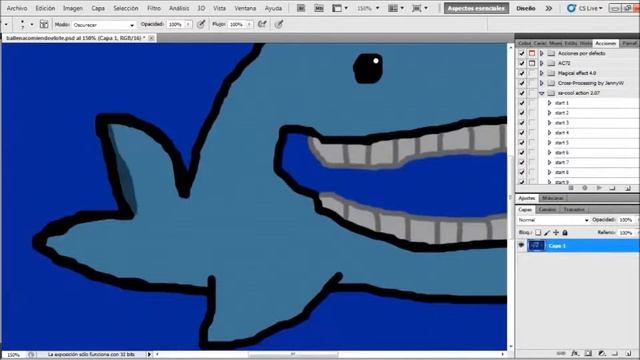Open the Filtro menu
Screen dimensions: 640x360
click(x=154, y=8)
